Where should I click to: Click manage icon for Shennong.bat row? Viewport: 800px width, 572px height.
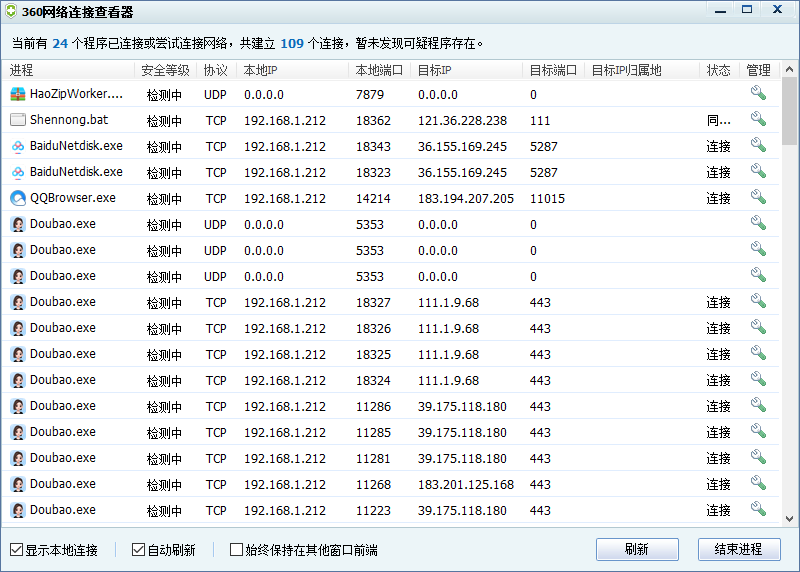[x=758, y=119]
